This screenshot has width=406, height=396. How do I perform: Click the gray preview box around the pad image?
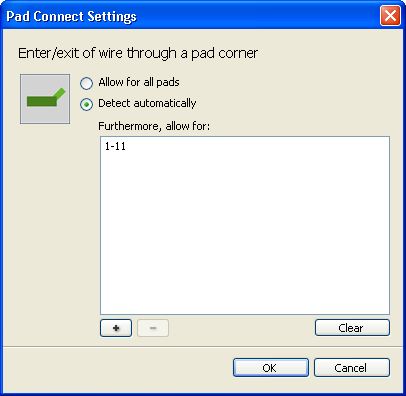[45, 99]
